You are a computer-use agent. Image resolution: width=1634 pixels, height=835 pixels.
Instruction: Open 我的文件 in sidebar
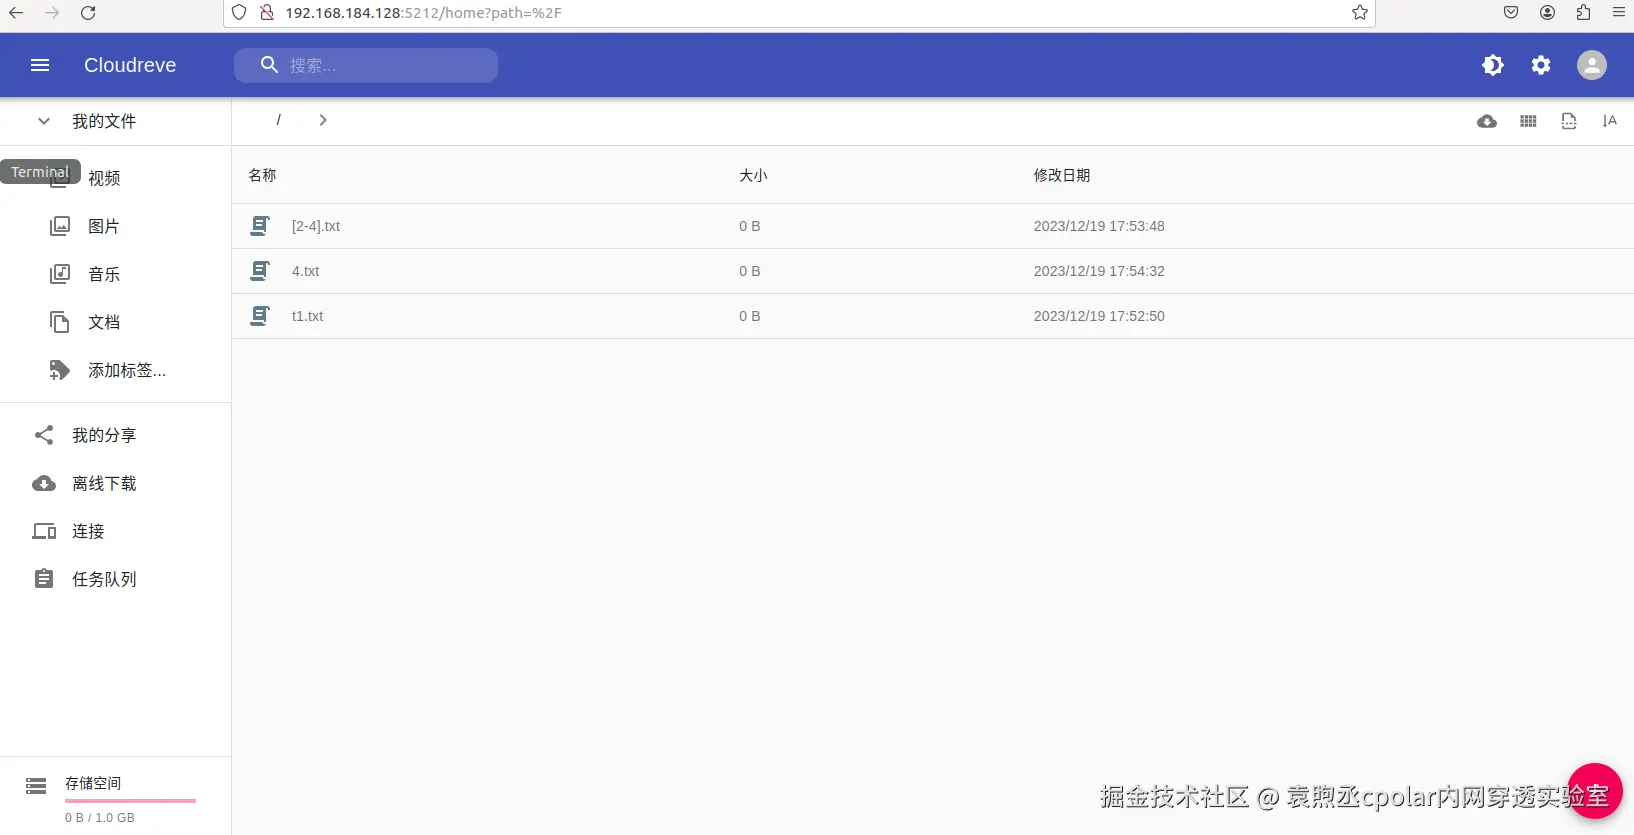pos(104,121)
